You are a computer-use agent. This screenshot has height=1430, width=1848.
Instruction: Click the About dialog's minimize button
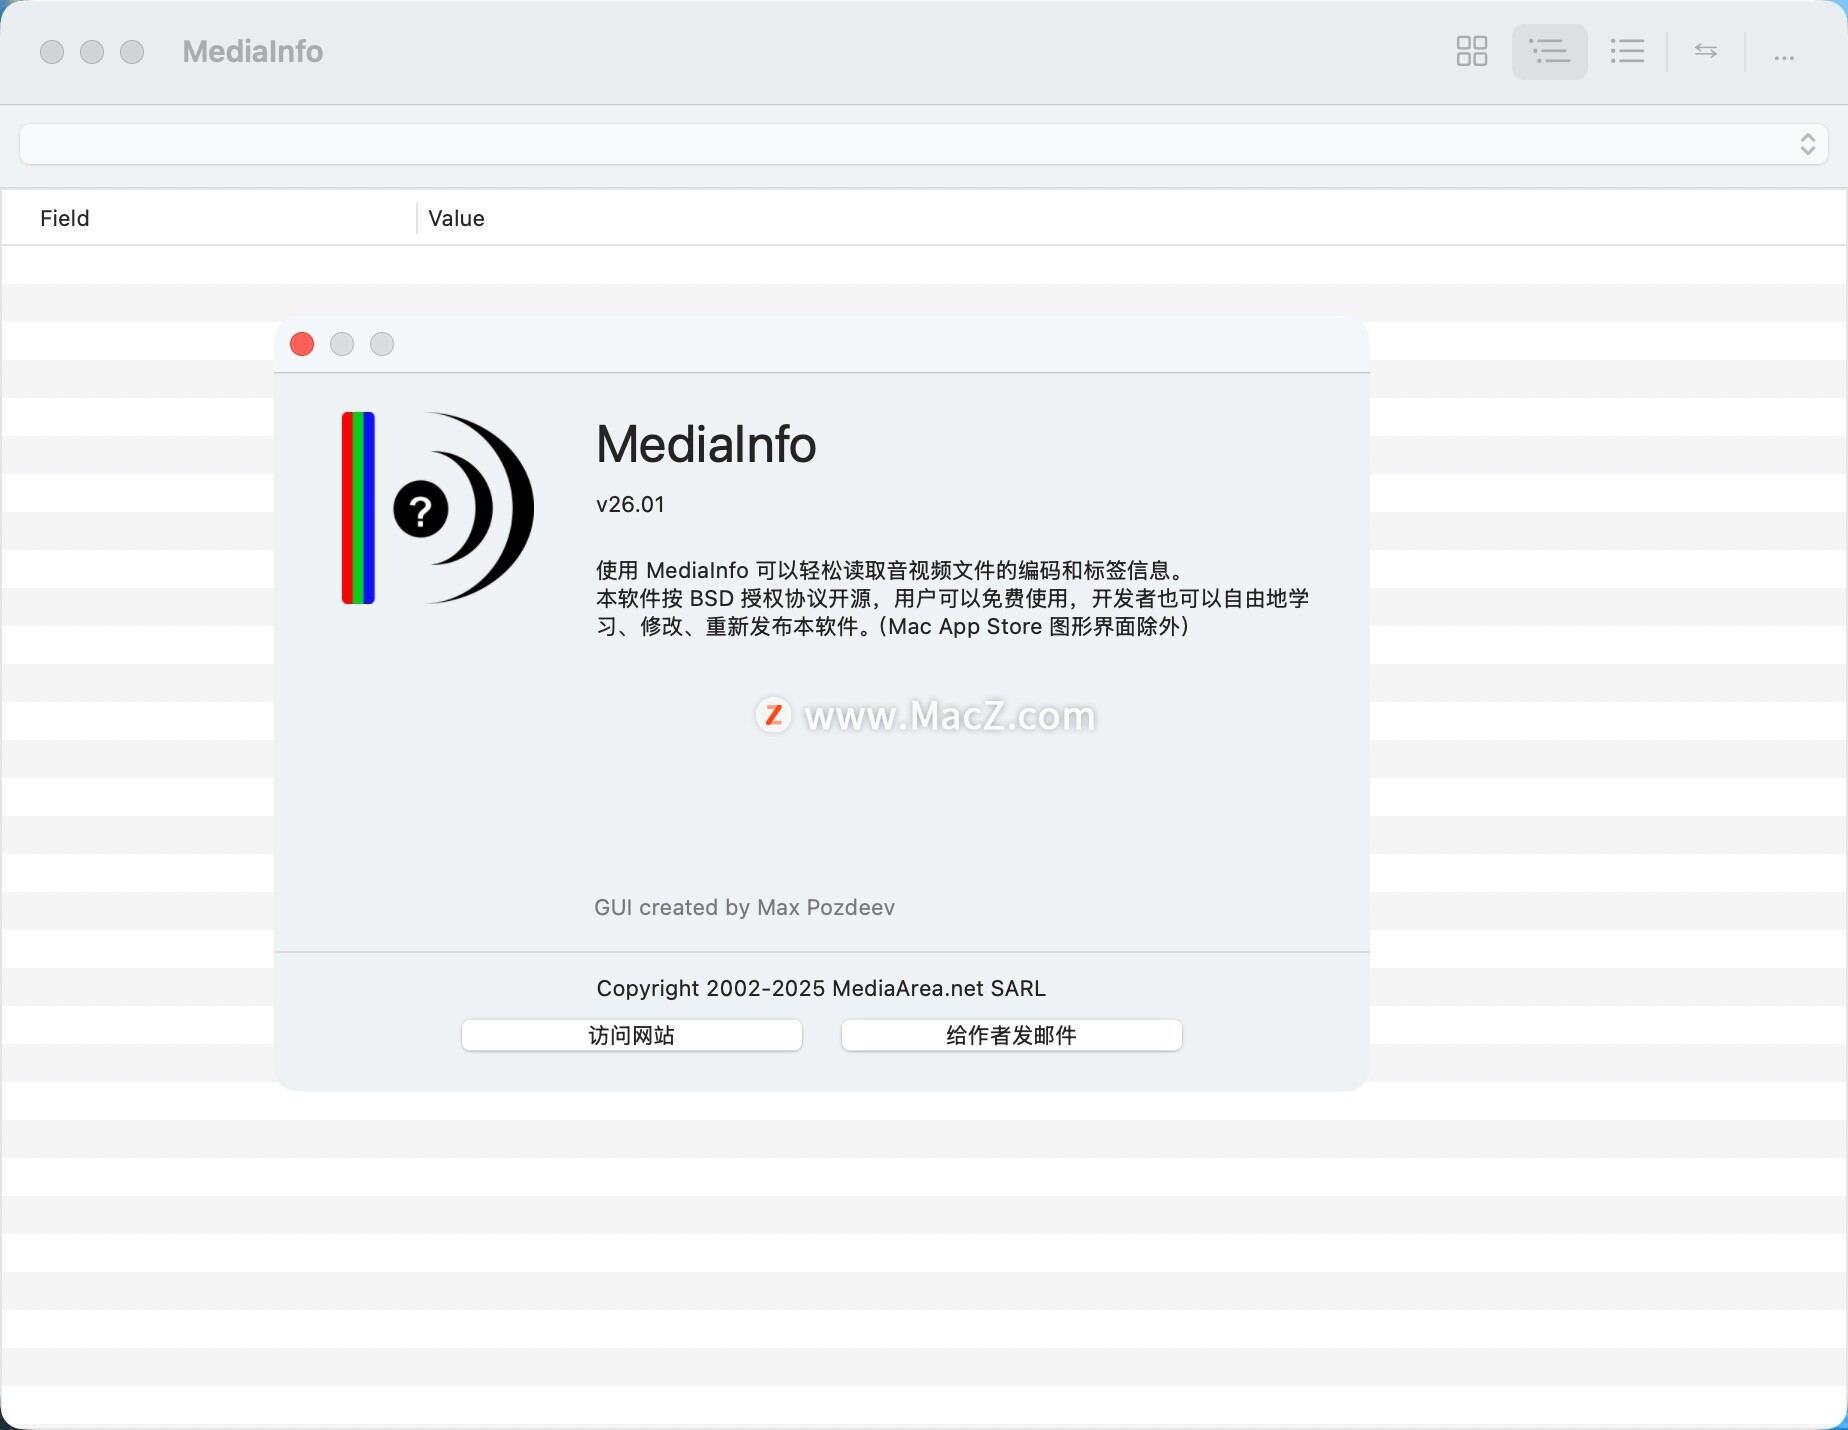tap(342, 344)
